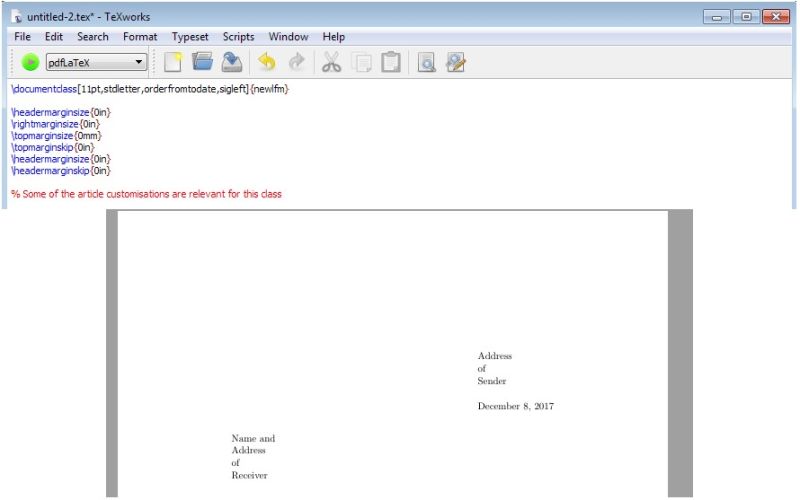The width and height of the screenshot is (800, 500).
Task: Copy selection with the Copy icon
Action: click(361, 62)
